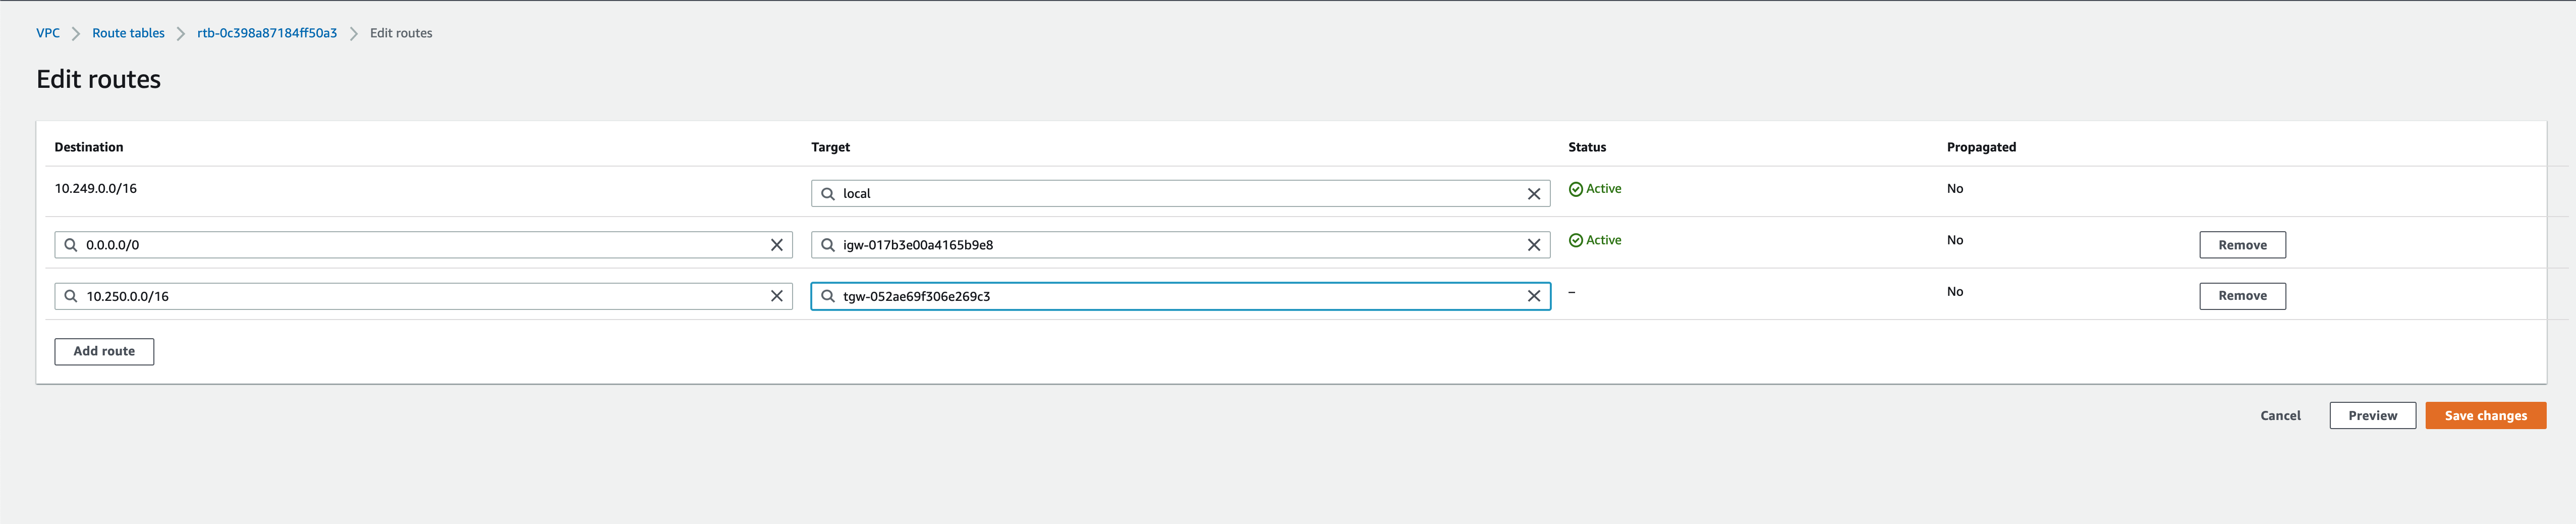Clear the igw-017b3e00a4165b9e8 target field
This screenshot has height=524, width=2576.
point(1533,245)
